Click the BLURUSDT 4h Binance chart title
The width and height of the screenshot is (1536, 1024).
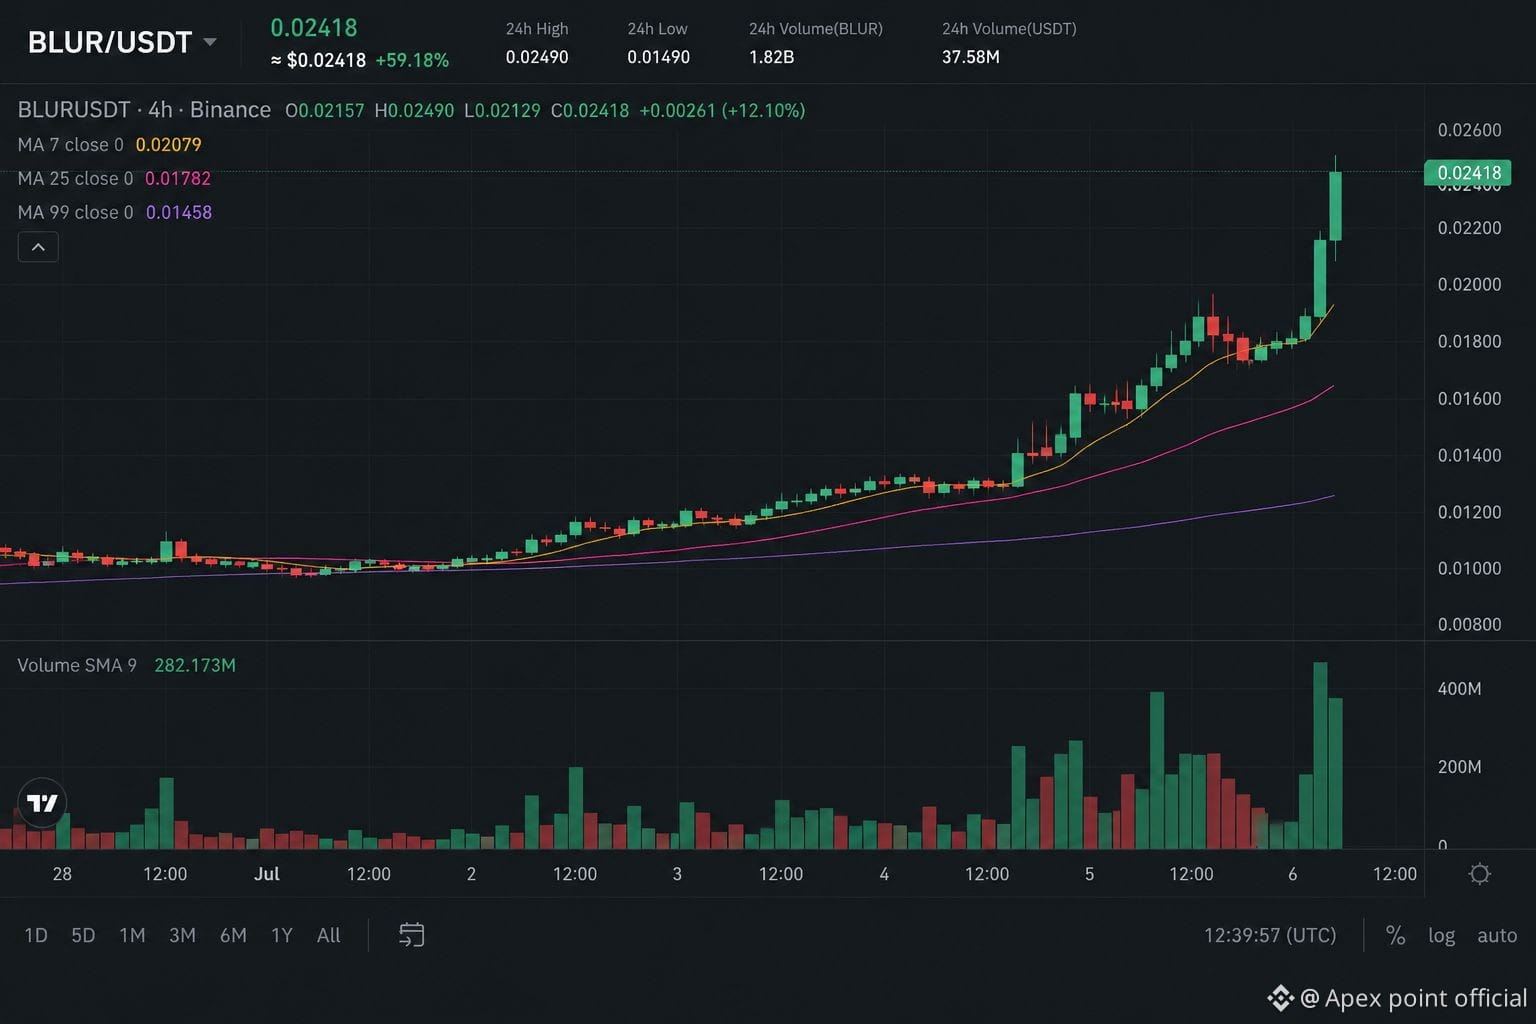[x=144, y=110]
